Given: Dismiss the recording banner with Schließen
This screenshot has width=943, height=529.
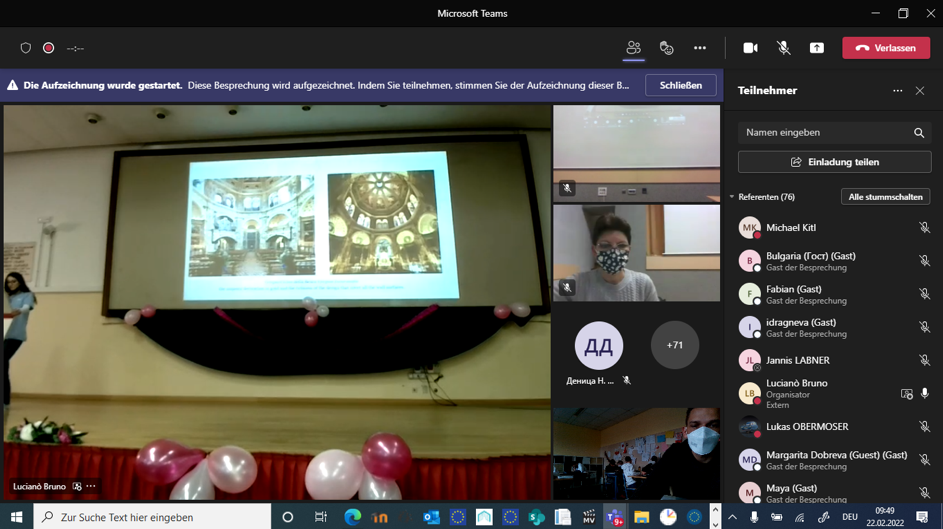Looking at the screenshot, I should click(680, 86).
